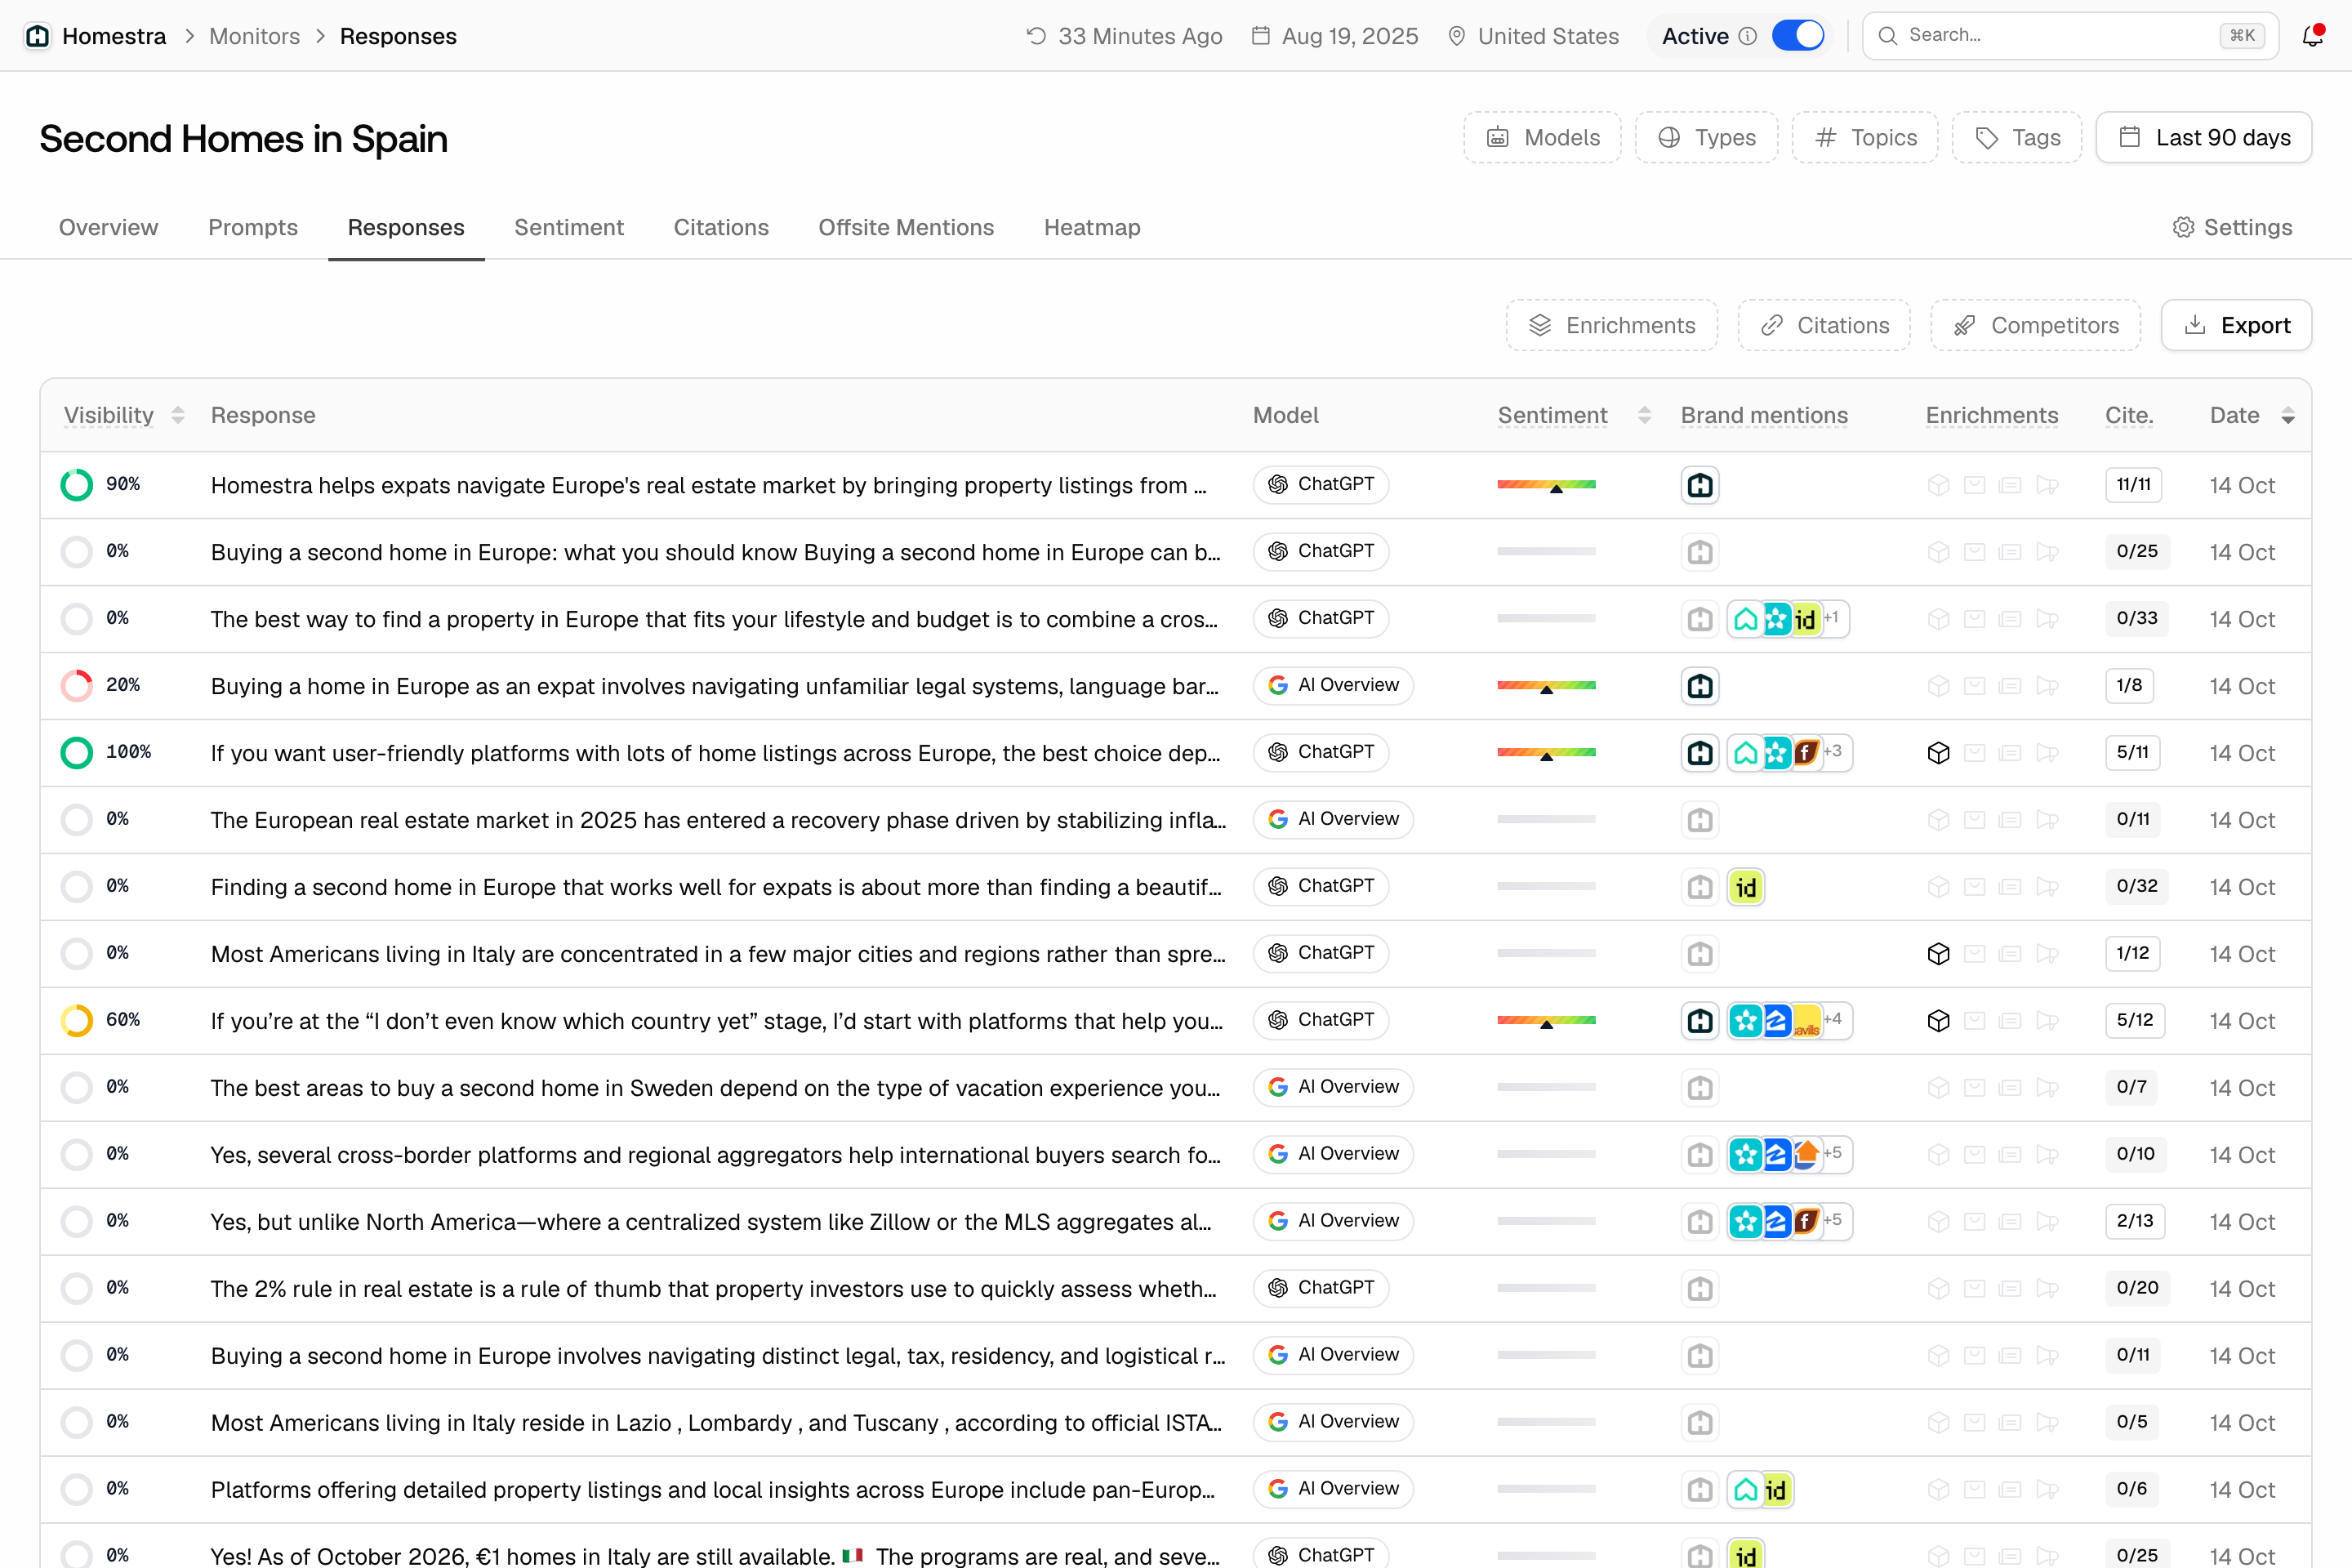Click the +5 brand overflow in 'Yes, several cross-border' row
This screenshot has width=2352, height=1568.
pos(1832,1153)
